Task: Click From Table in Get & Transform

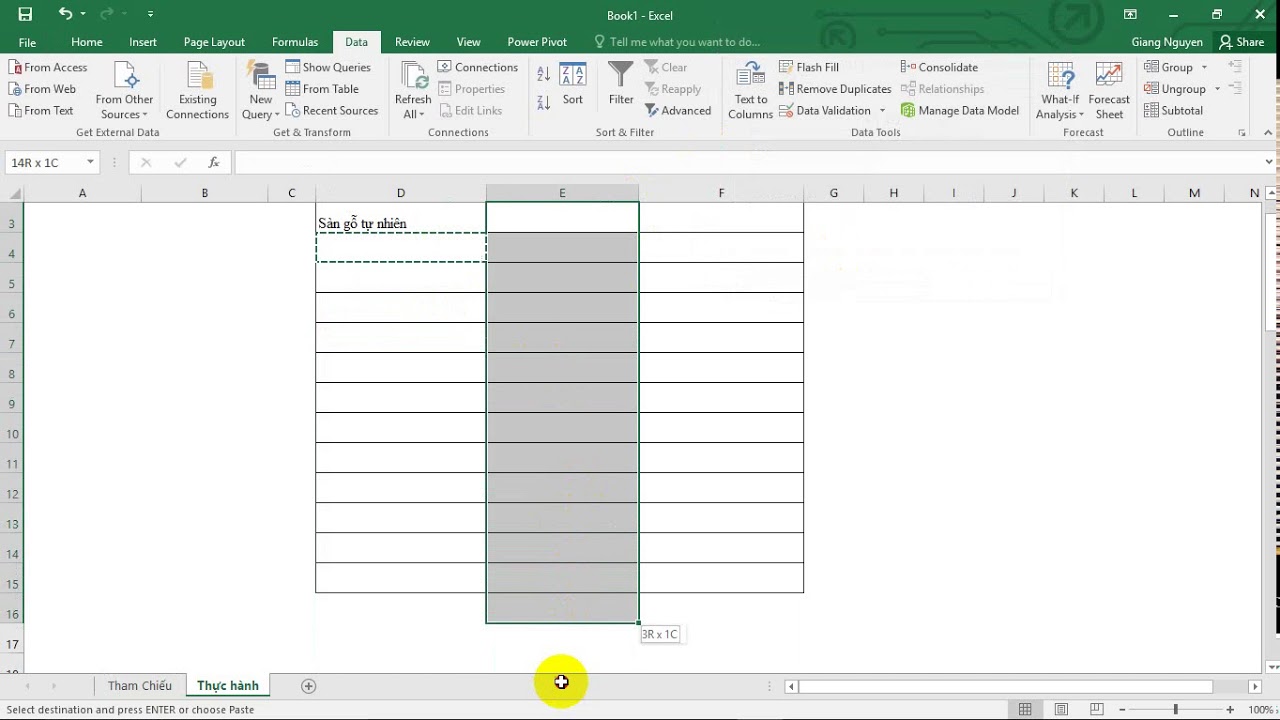Action: [x=322, y=89]
